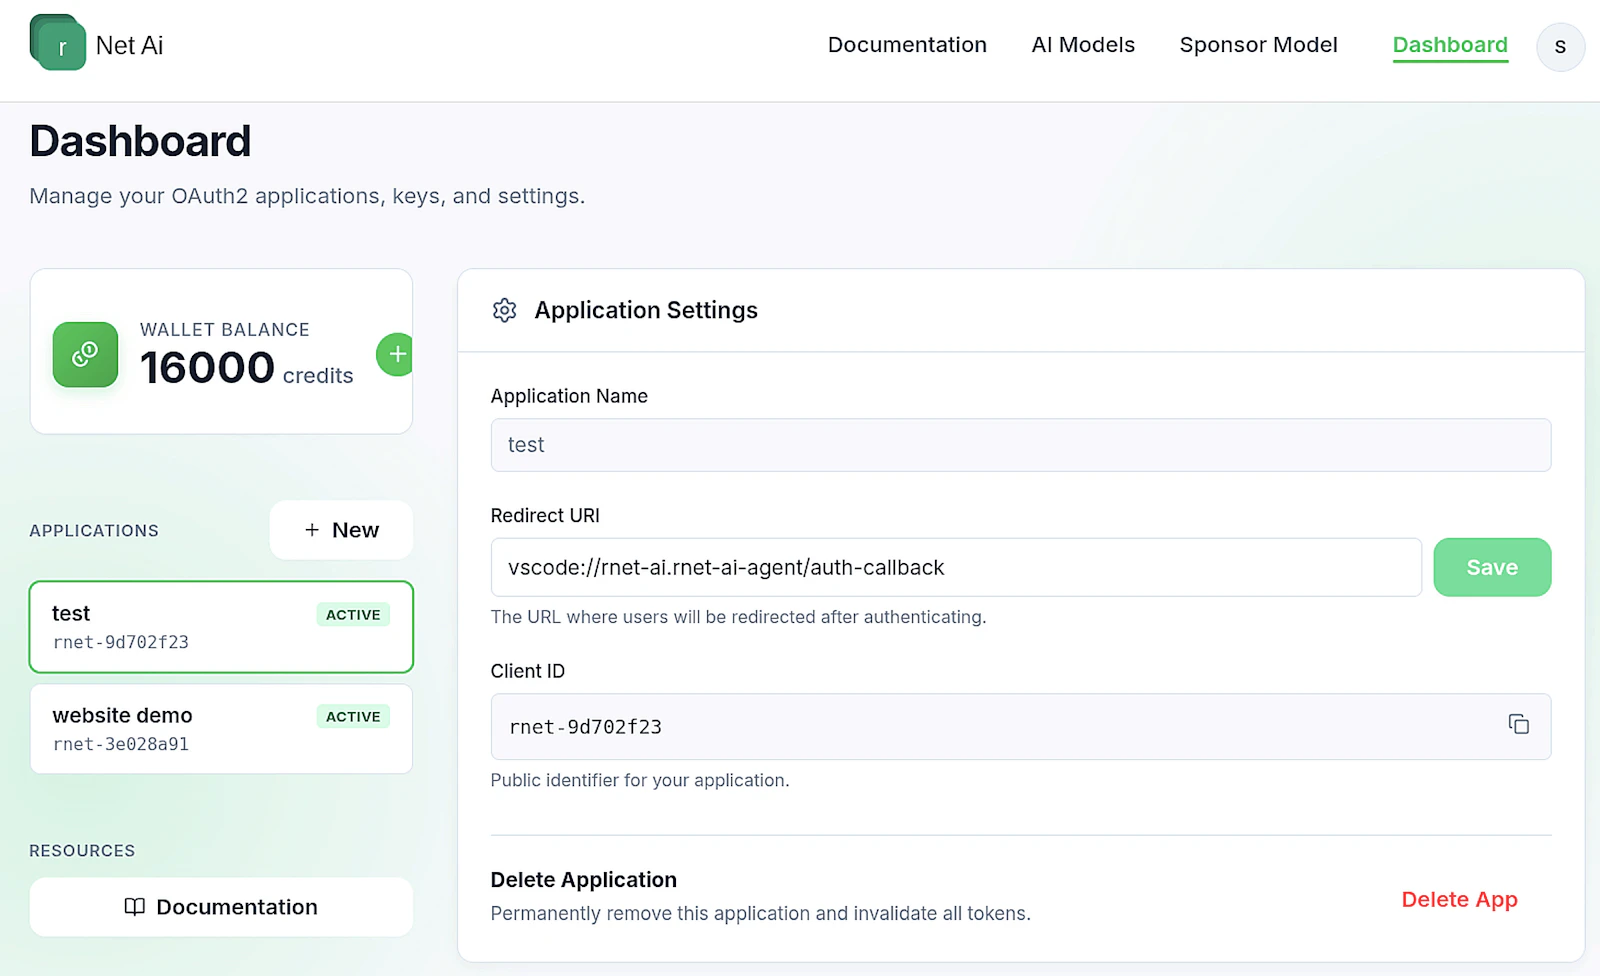Viewport: 1600px width, 976px height.
Task: Click the Application Name field
Action: pos(1021,445)
